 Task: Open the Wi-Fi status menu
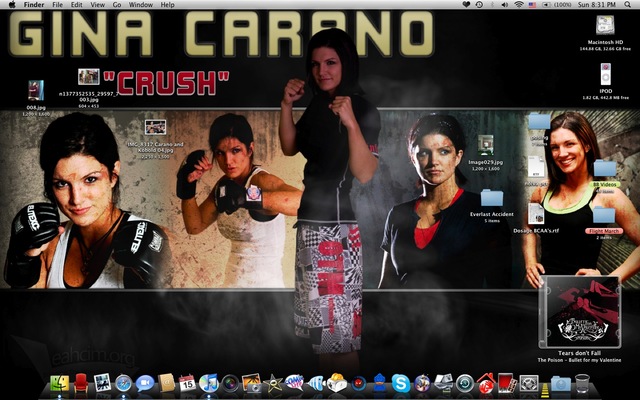(x=519, y=4)
